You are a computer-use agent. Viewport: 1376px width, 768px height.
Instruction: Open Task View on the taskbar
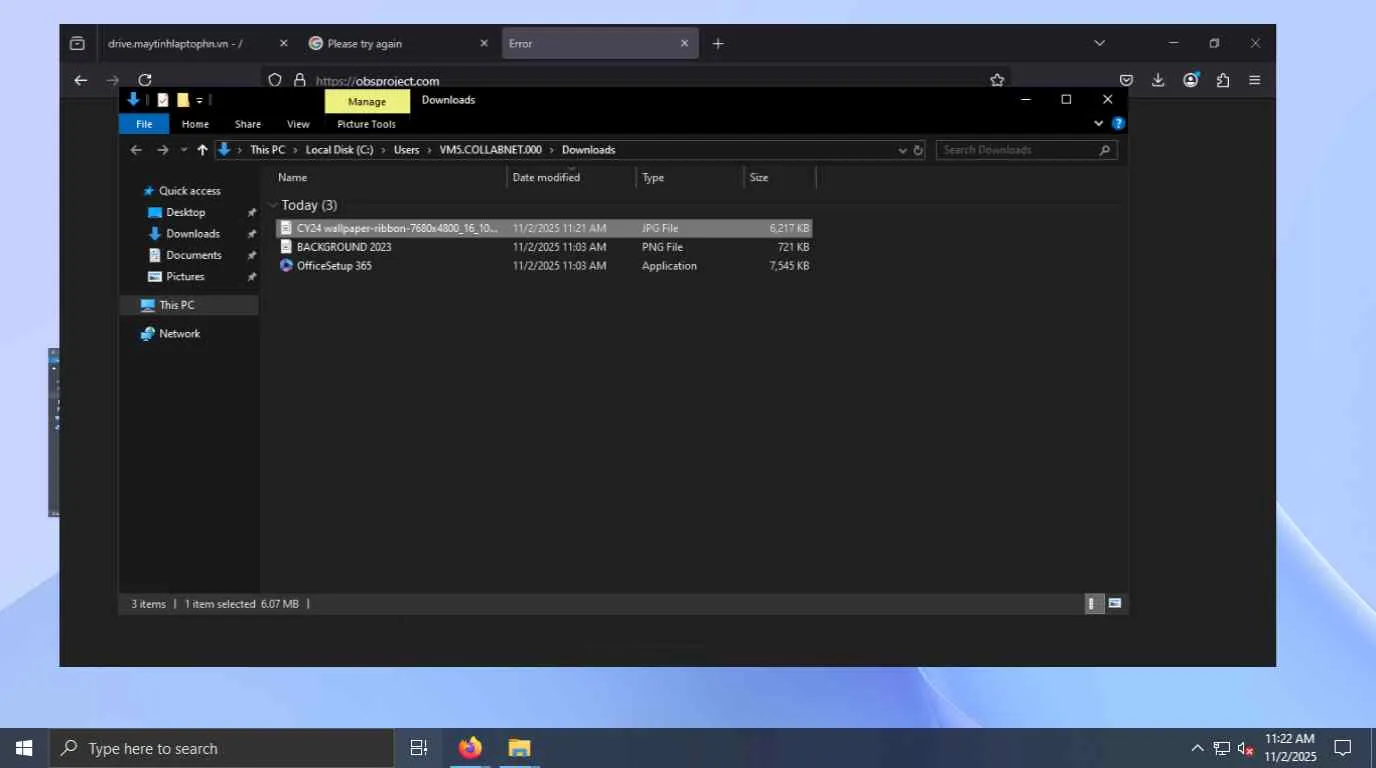pyautogui.click(x=419, y=748)
